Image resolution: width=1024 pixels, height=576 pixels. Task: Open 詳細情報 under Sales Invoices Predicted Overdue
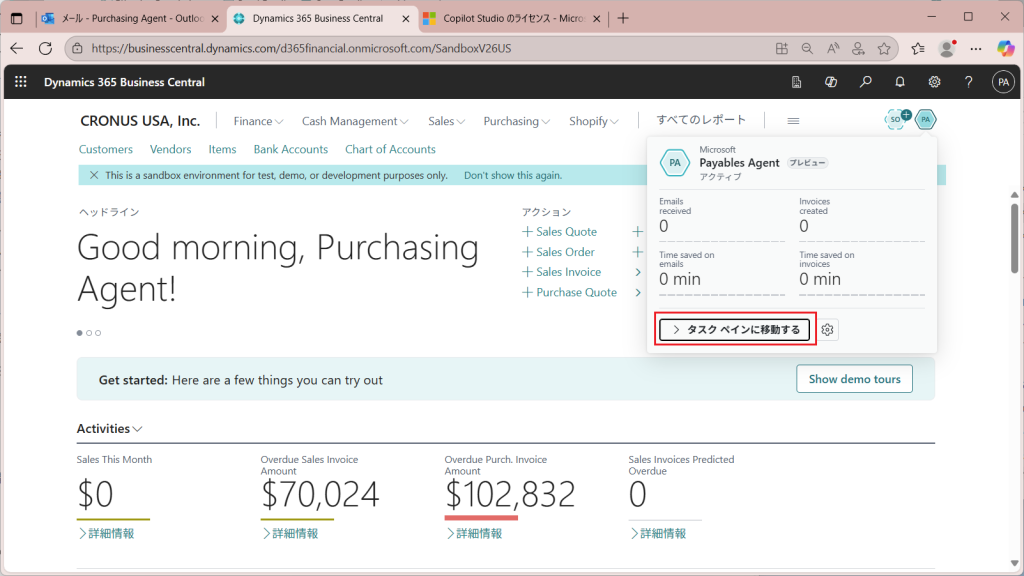[658, 534]
